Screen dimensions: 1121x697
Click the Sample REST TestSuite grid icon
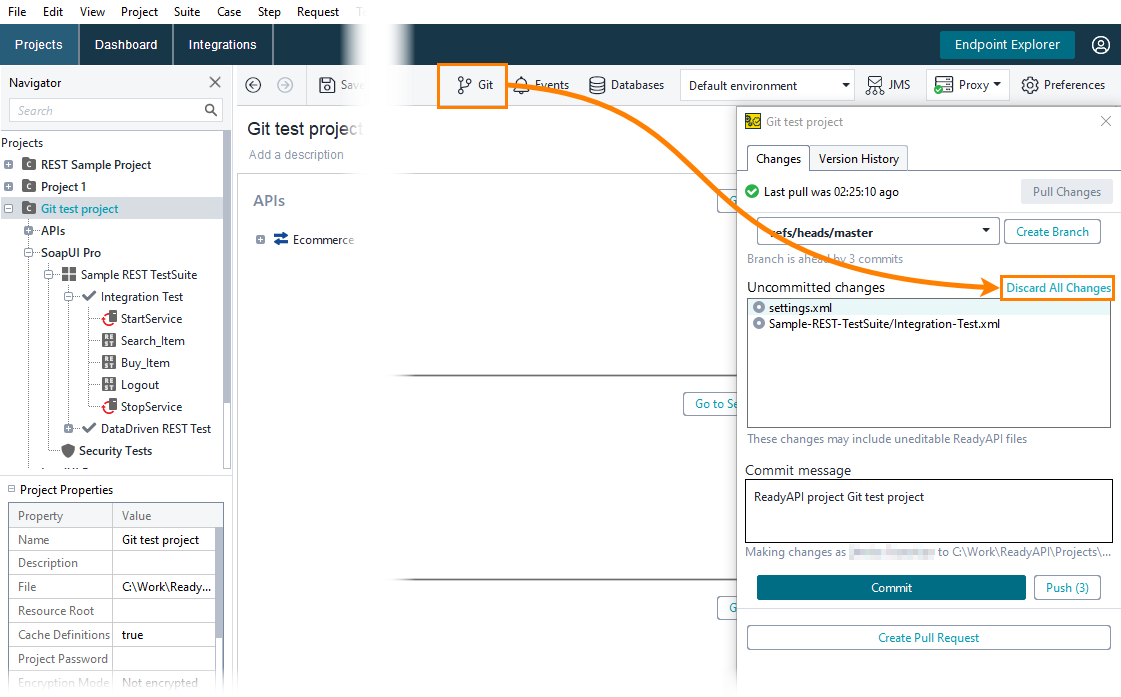[69, 275]
